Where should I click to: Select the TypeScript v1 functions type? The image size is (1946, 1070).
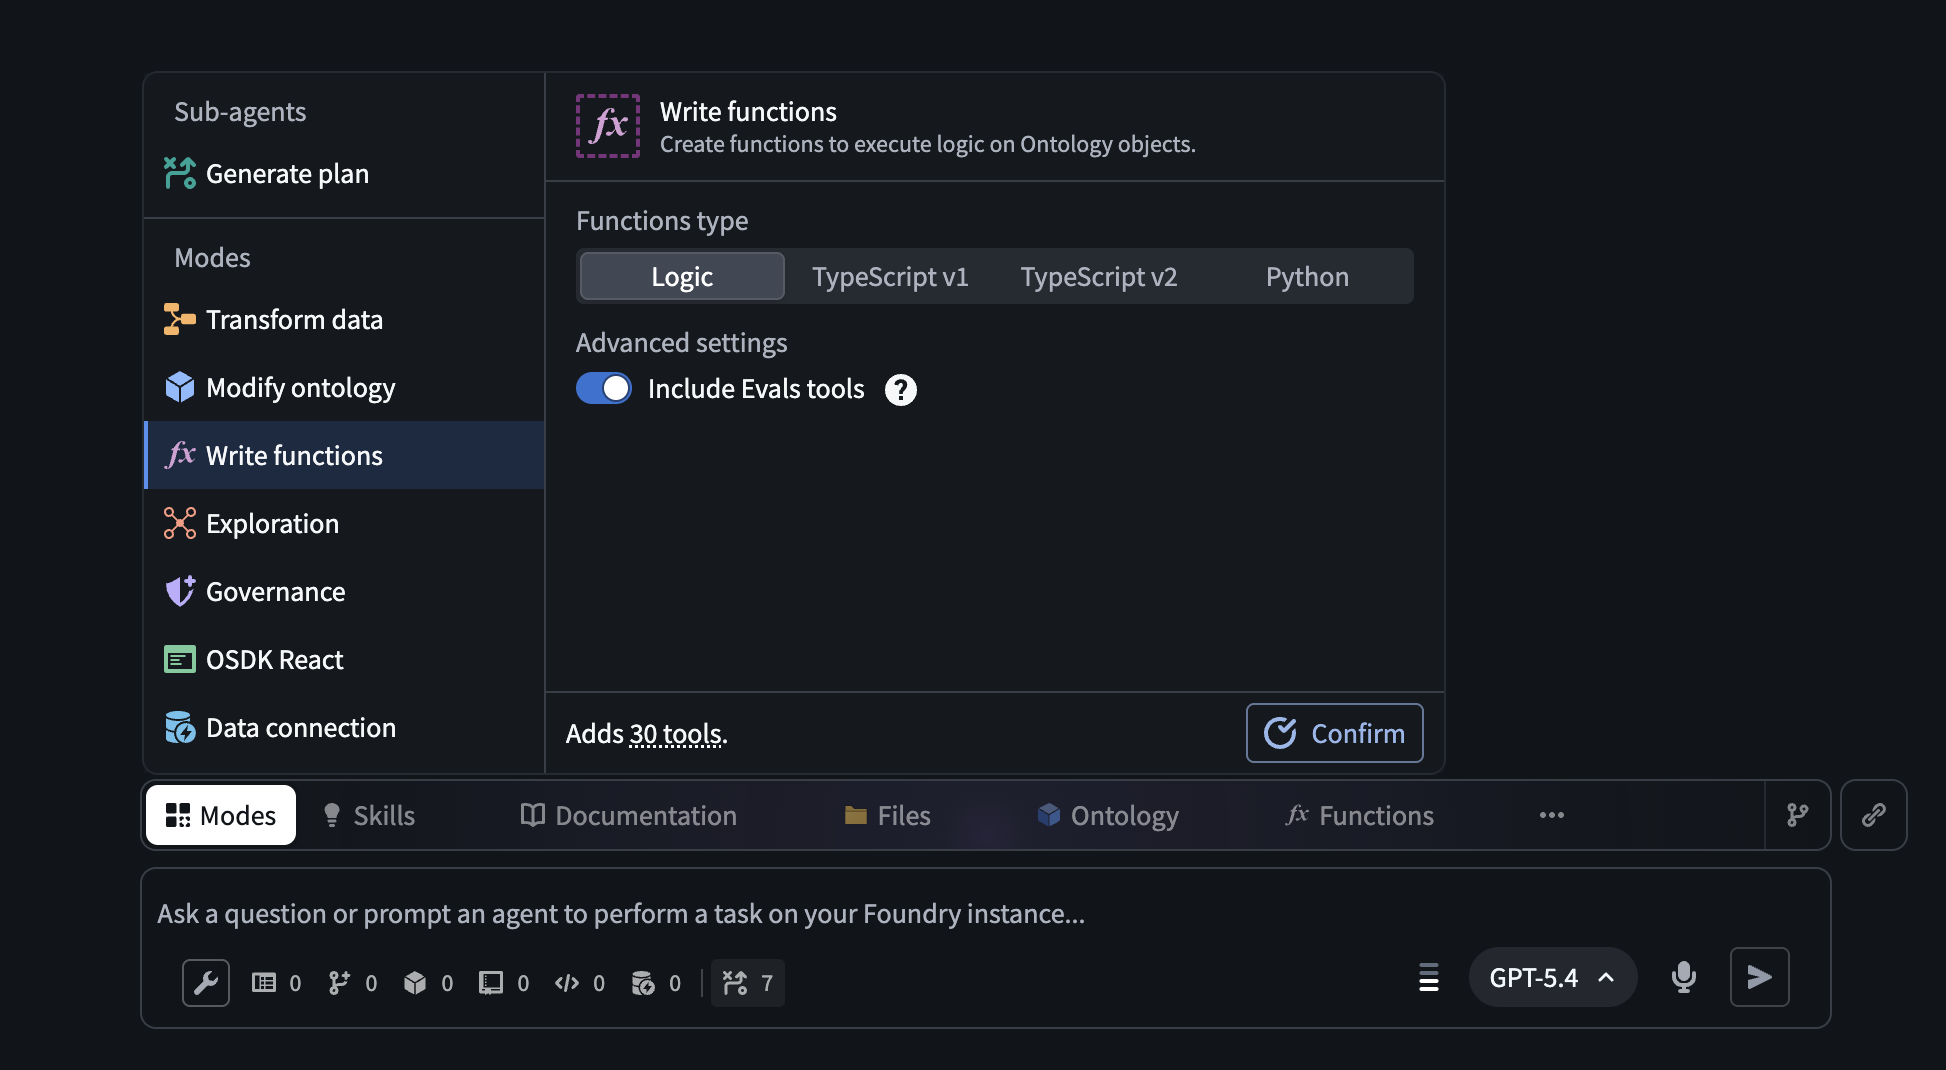click(x=891, y=276)
